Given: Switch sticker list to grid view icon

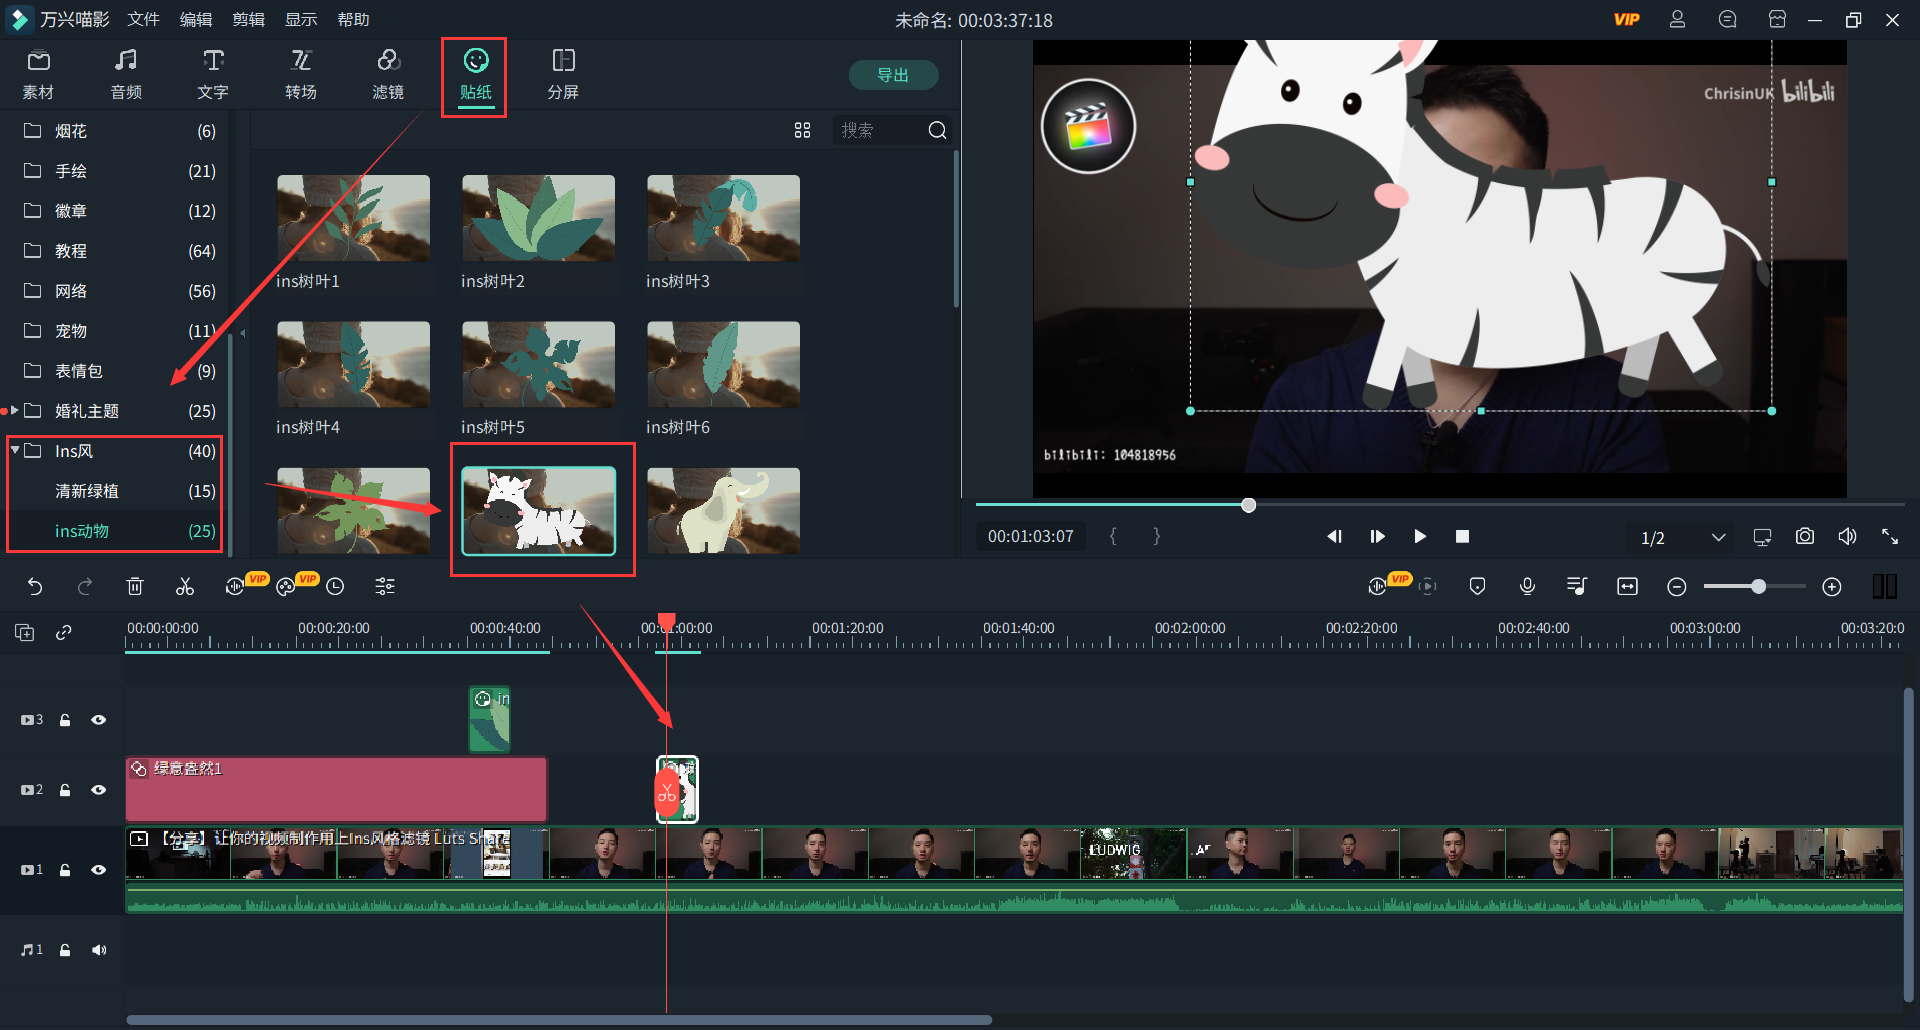Looking at the screenshot, I should click(x=802, y=131).
